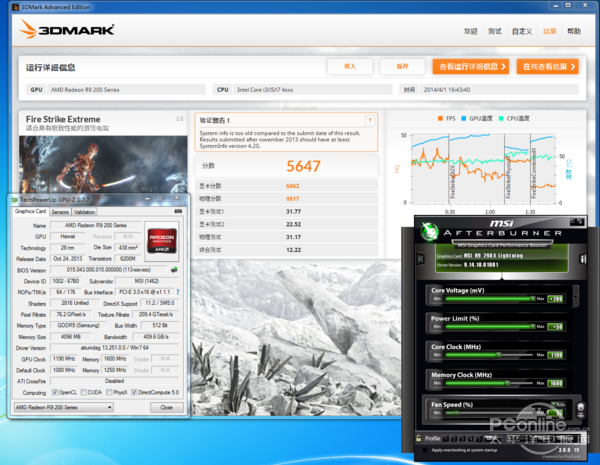The width and height of the screenshot is (600, 465).
Task: Click the Core Voltage value field +200
Action: (556, 299)
